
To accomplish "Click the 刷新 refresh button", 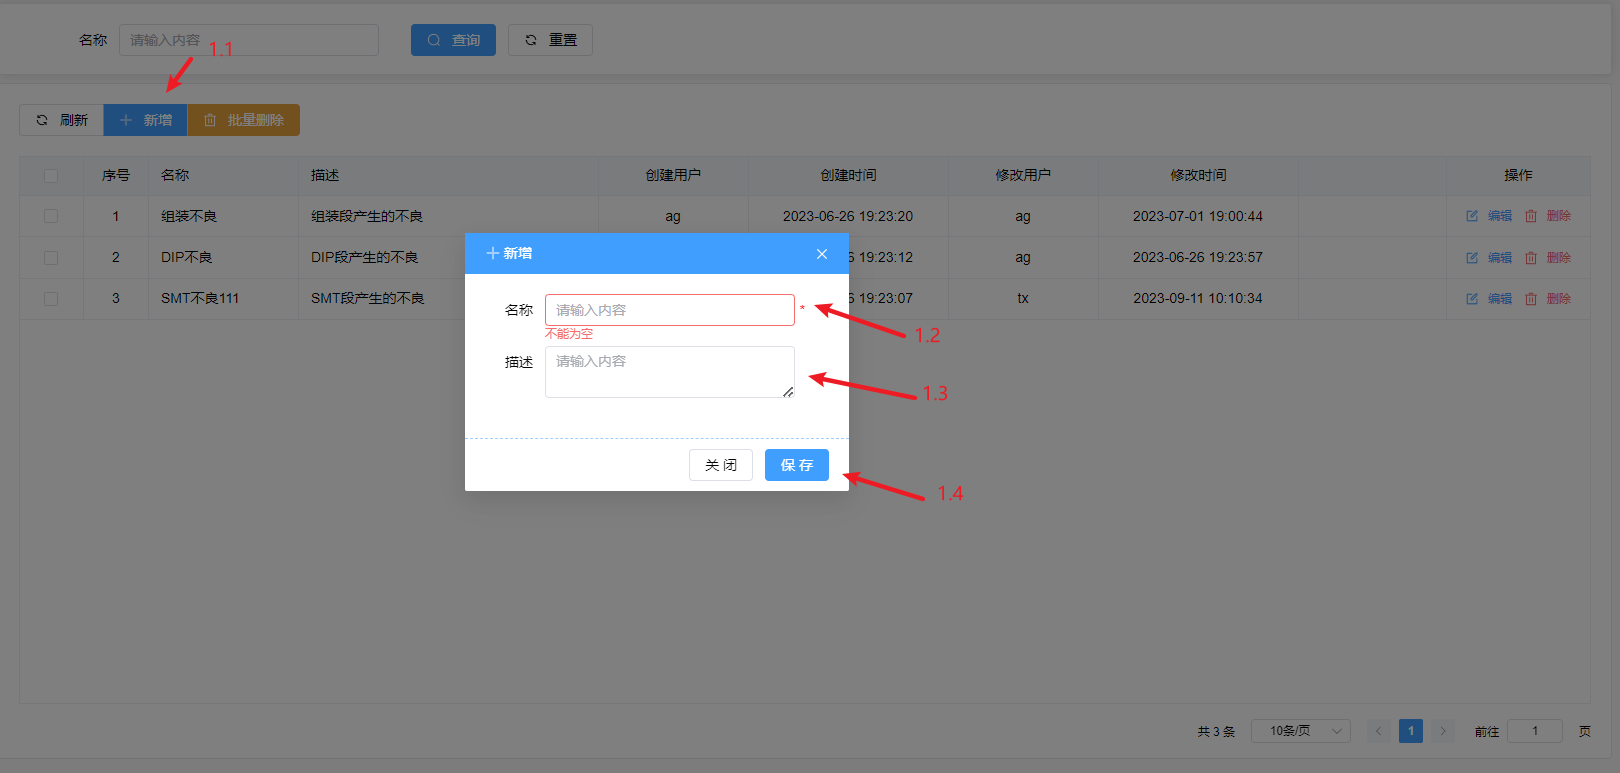I will tap(62, 120).
